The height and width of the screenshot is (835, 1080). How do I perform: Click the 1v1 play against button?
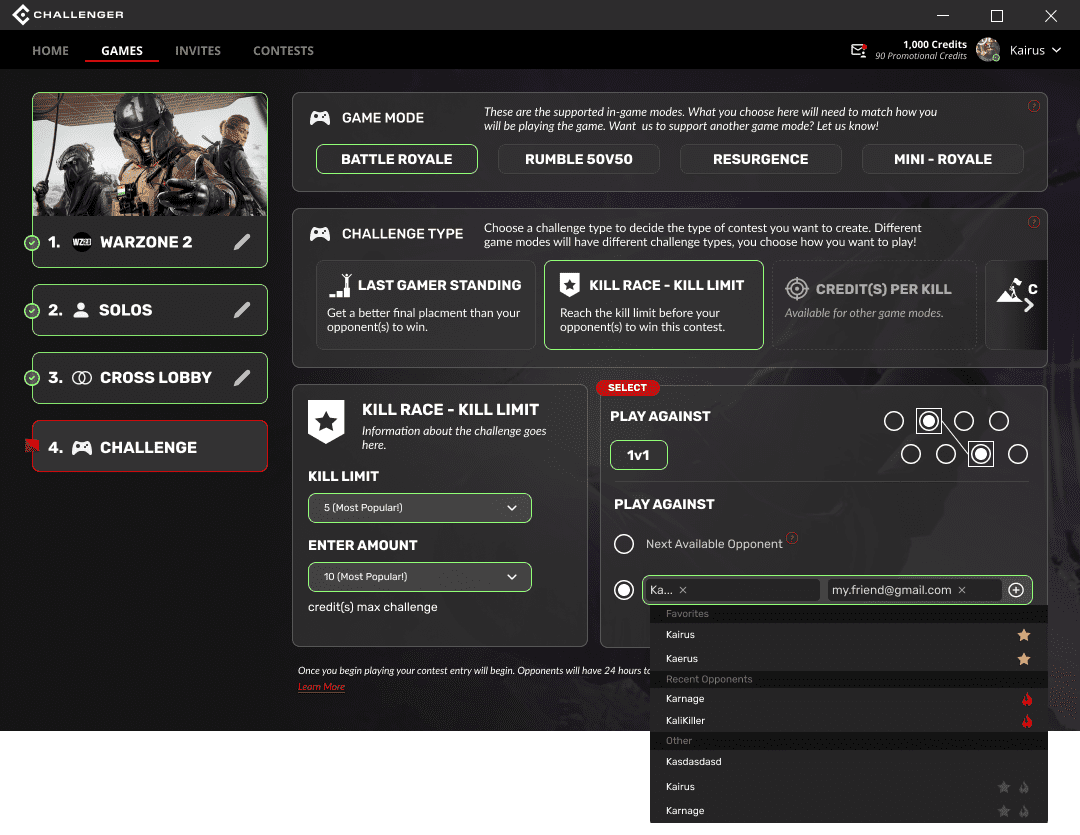pyautogui.click(x=638, y=455)
